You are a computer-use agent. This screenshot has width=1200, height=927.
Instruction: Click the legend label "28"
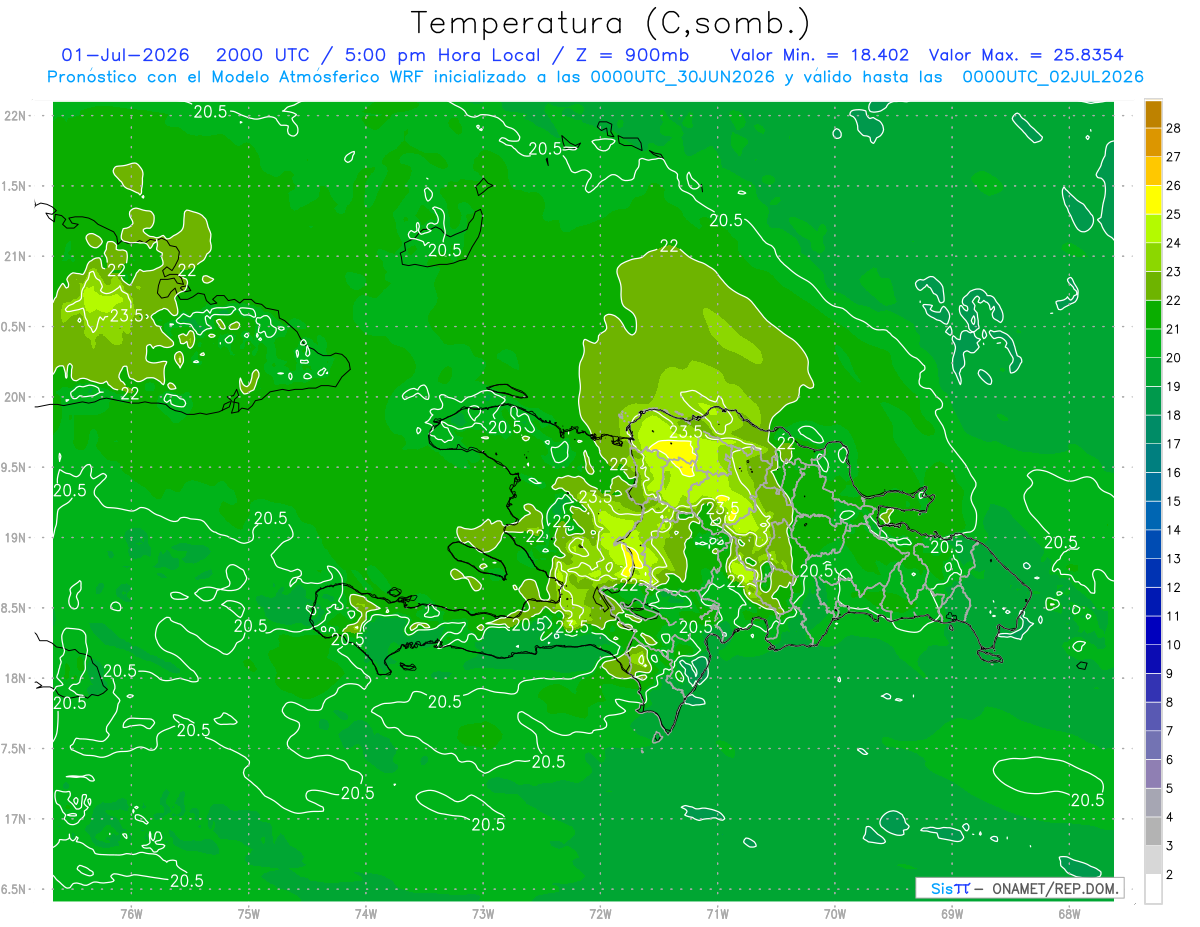1174,128
